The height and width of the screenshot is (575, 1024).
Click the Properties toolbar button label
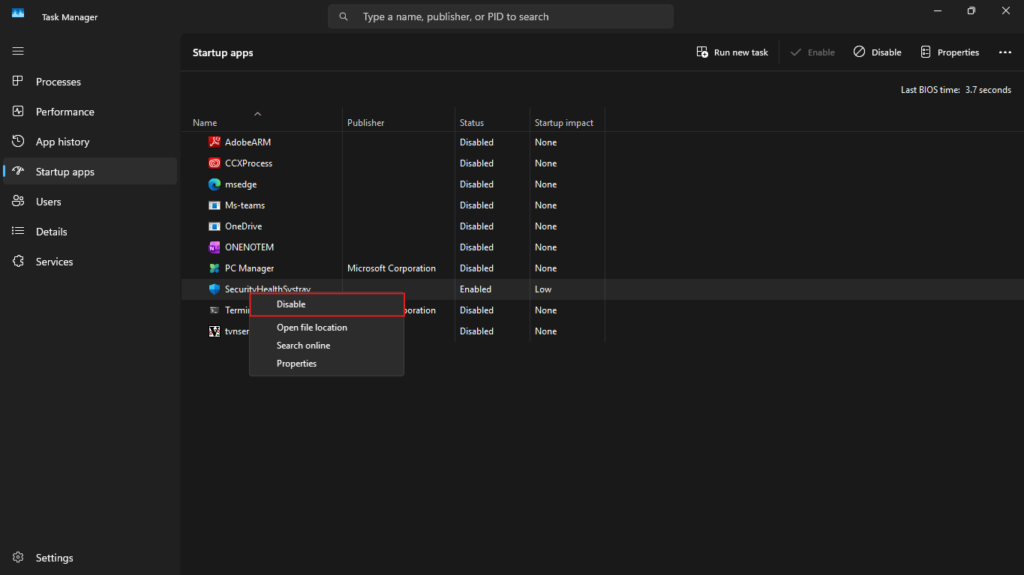pos(958,52)
